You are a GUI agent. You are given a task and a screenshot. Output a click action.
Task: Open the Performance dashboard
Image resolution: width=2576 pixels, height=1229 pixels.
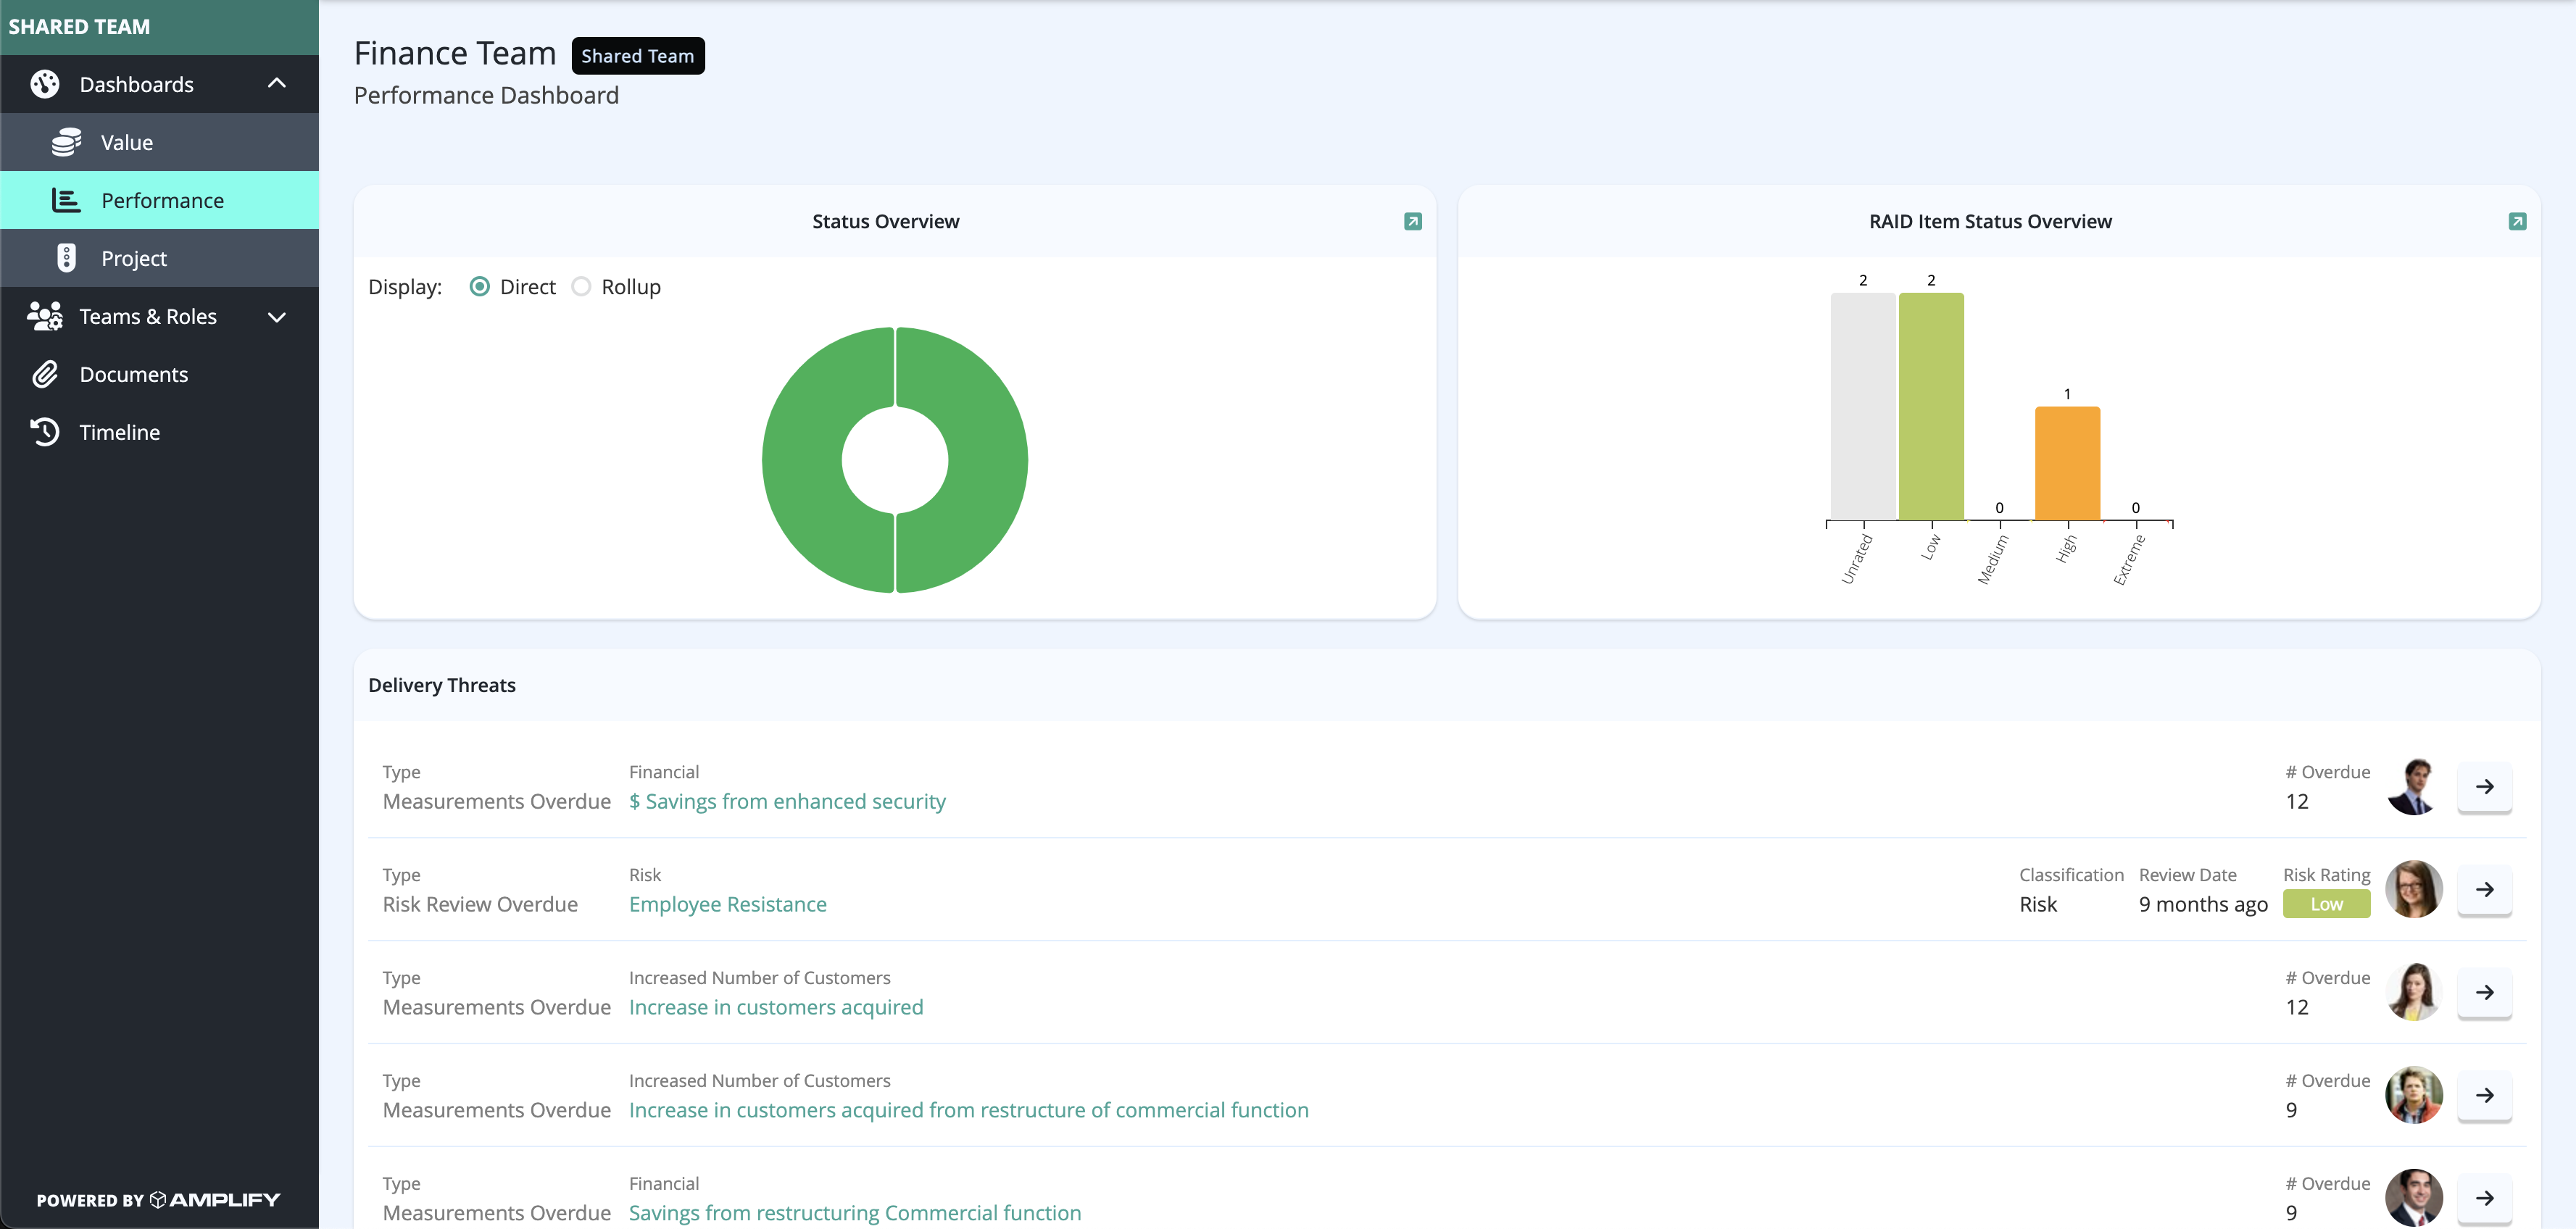160,200
